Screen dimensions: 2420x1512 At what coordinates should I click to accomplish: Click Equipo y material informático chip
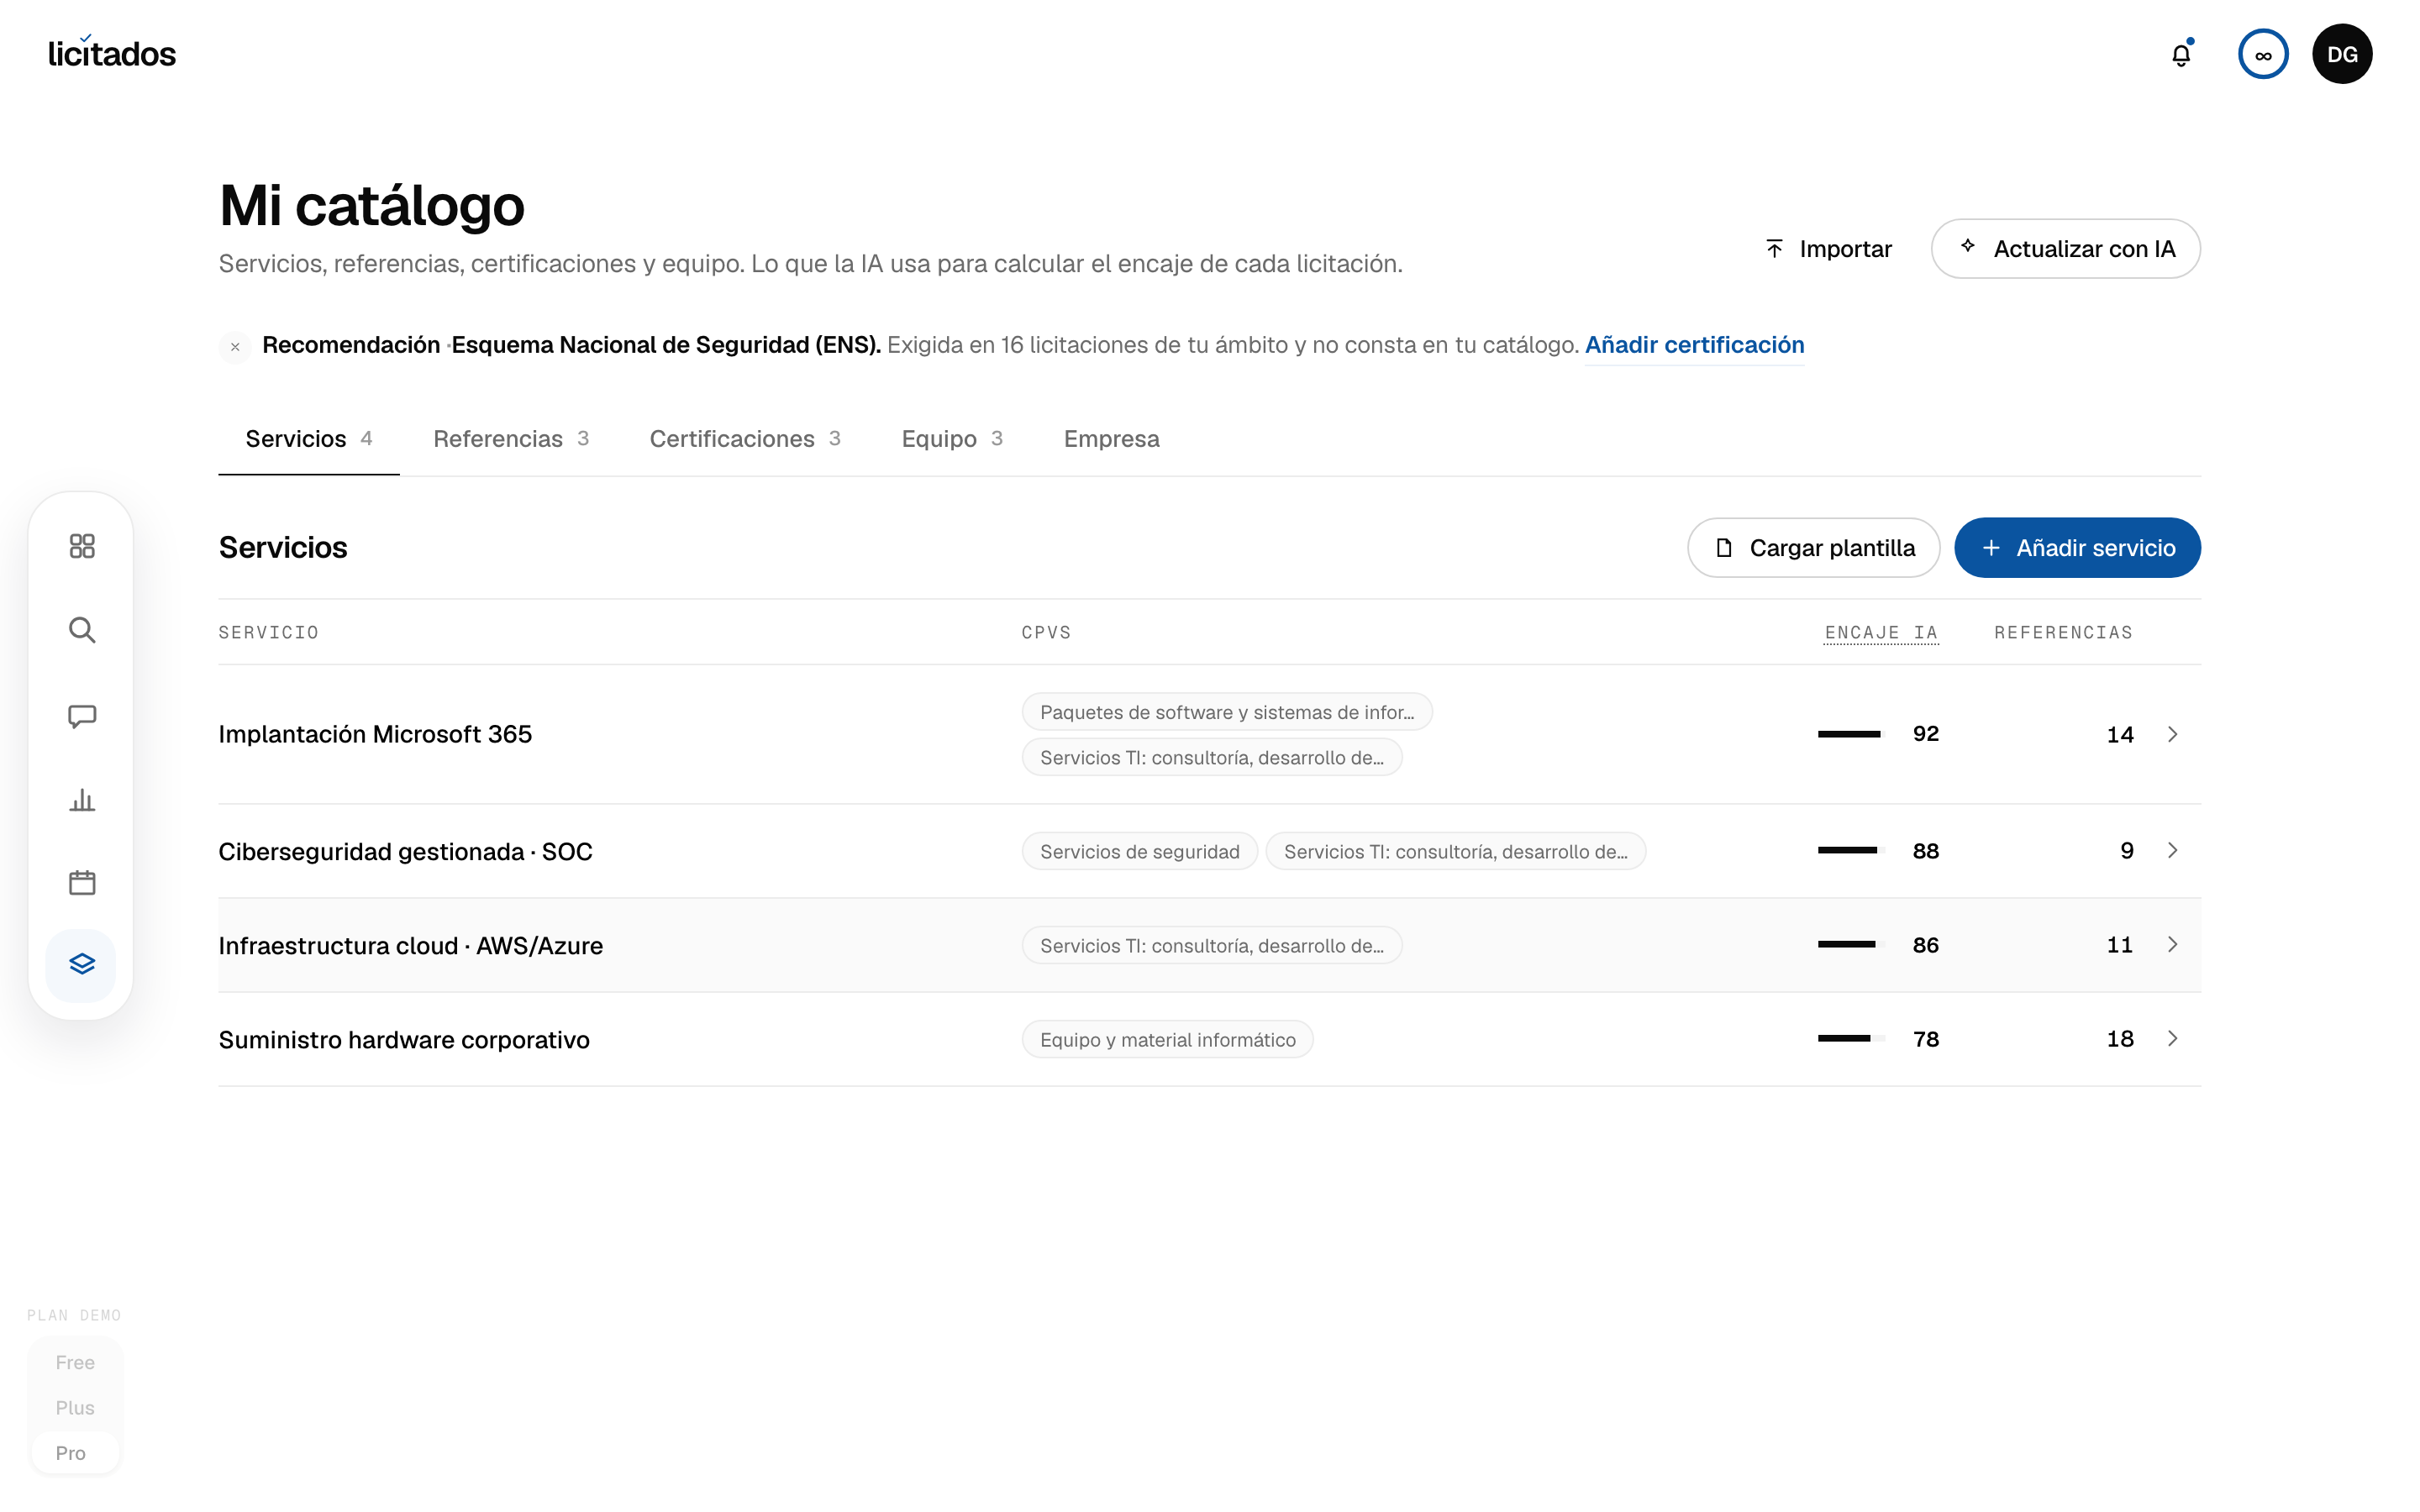1168,1040
